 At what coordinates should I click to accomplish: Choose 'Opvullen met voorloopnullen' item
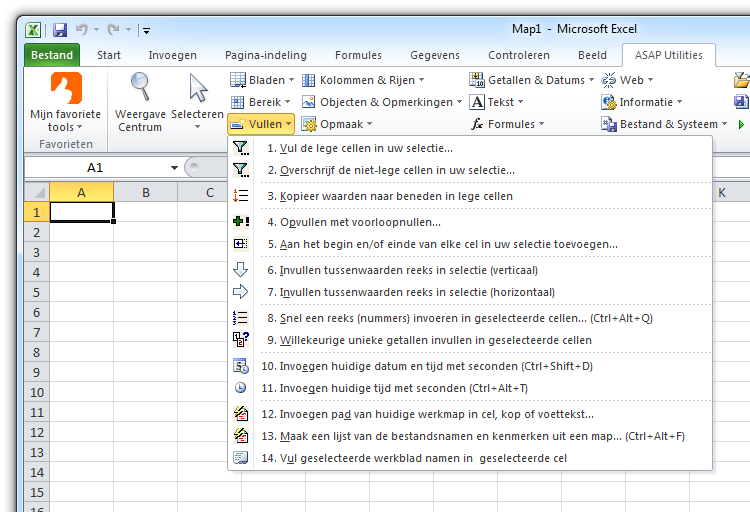tap(470, 222)
